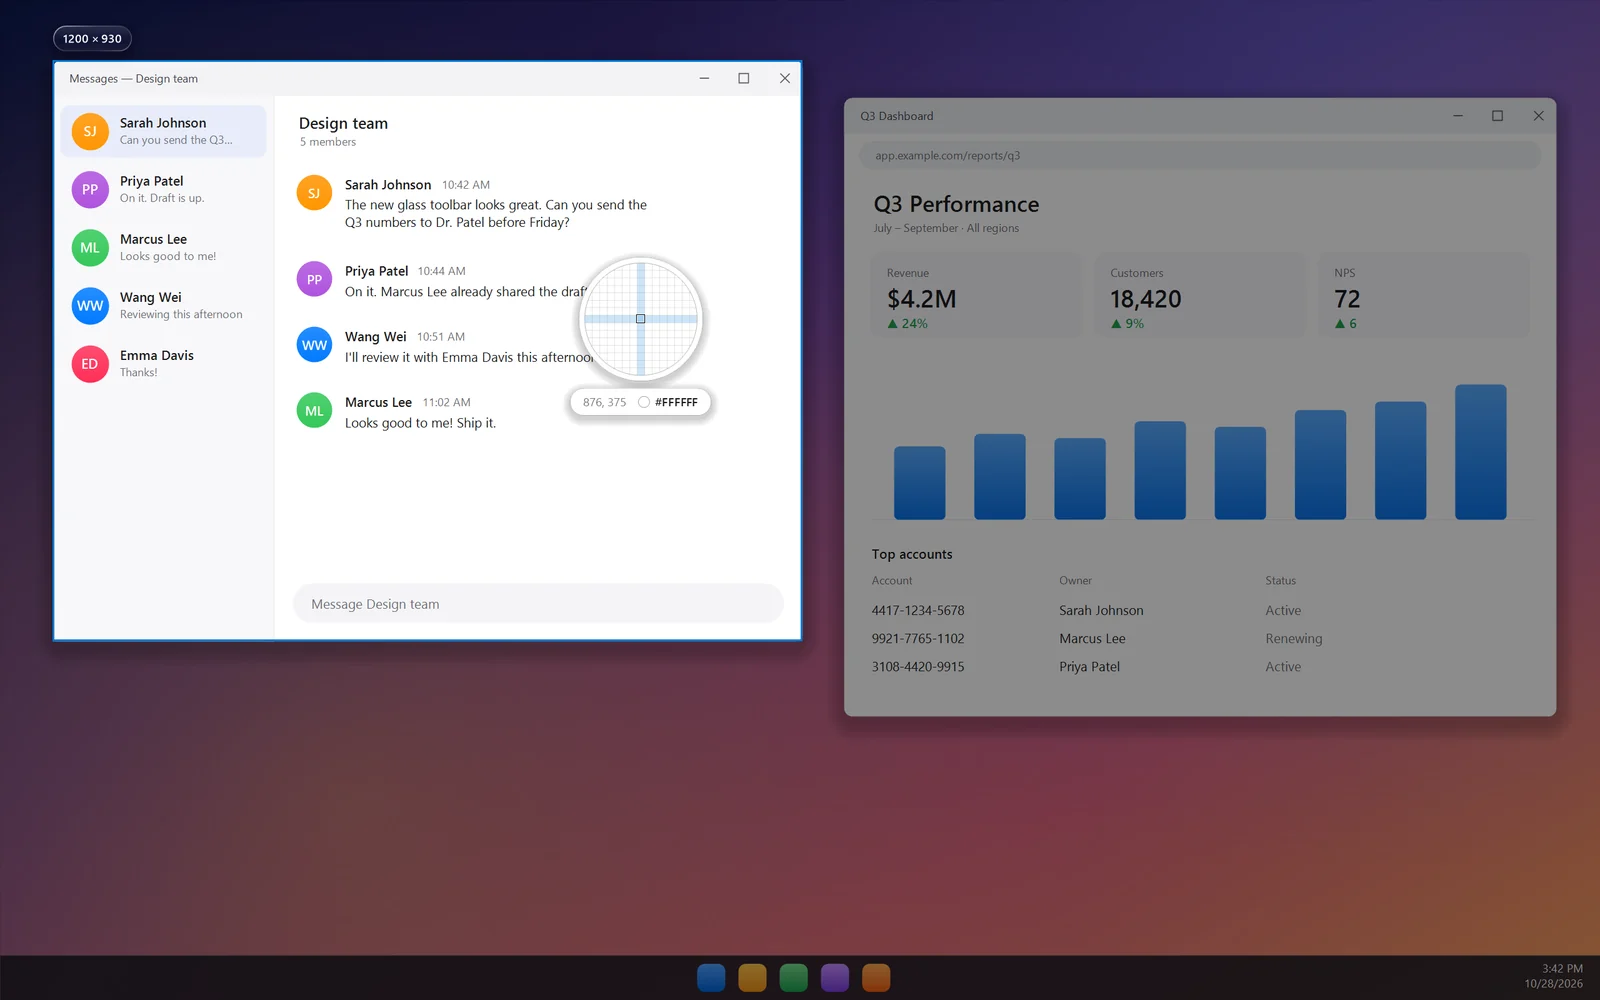Screen dimensions: 1600x1000
Task: Click the center square of the color picker loupe
Action: [641, 319]
